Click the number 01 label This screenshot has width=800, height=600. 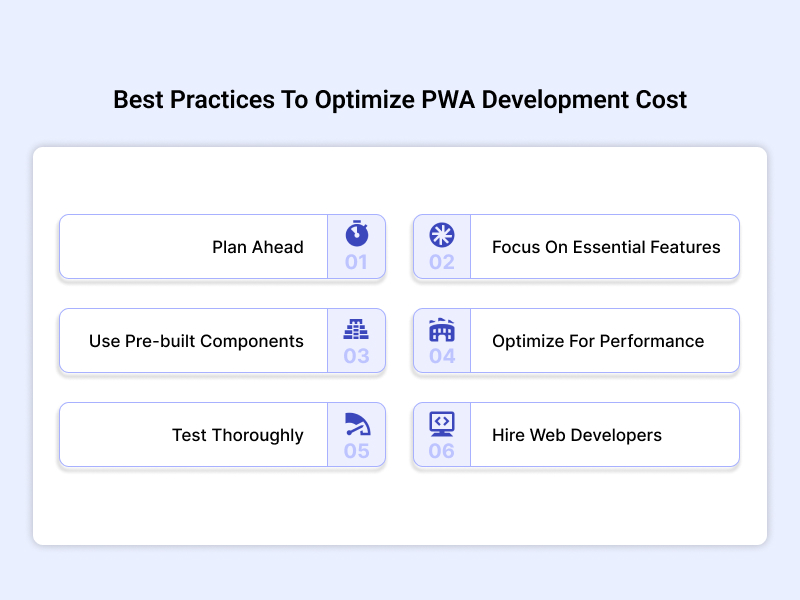[356, 263]
